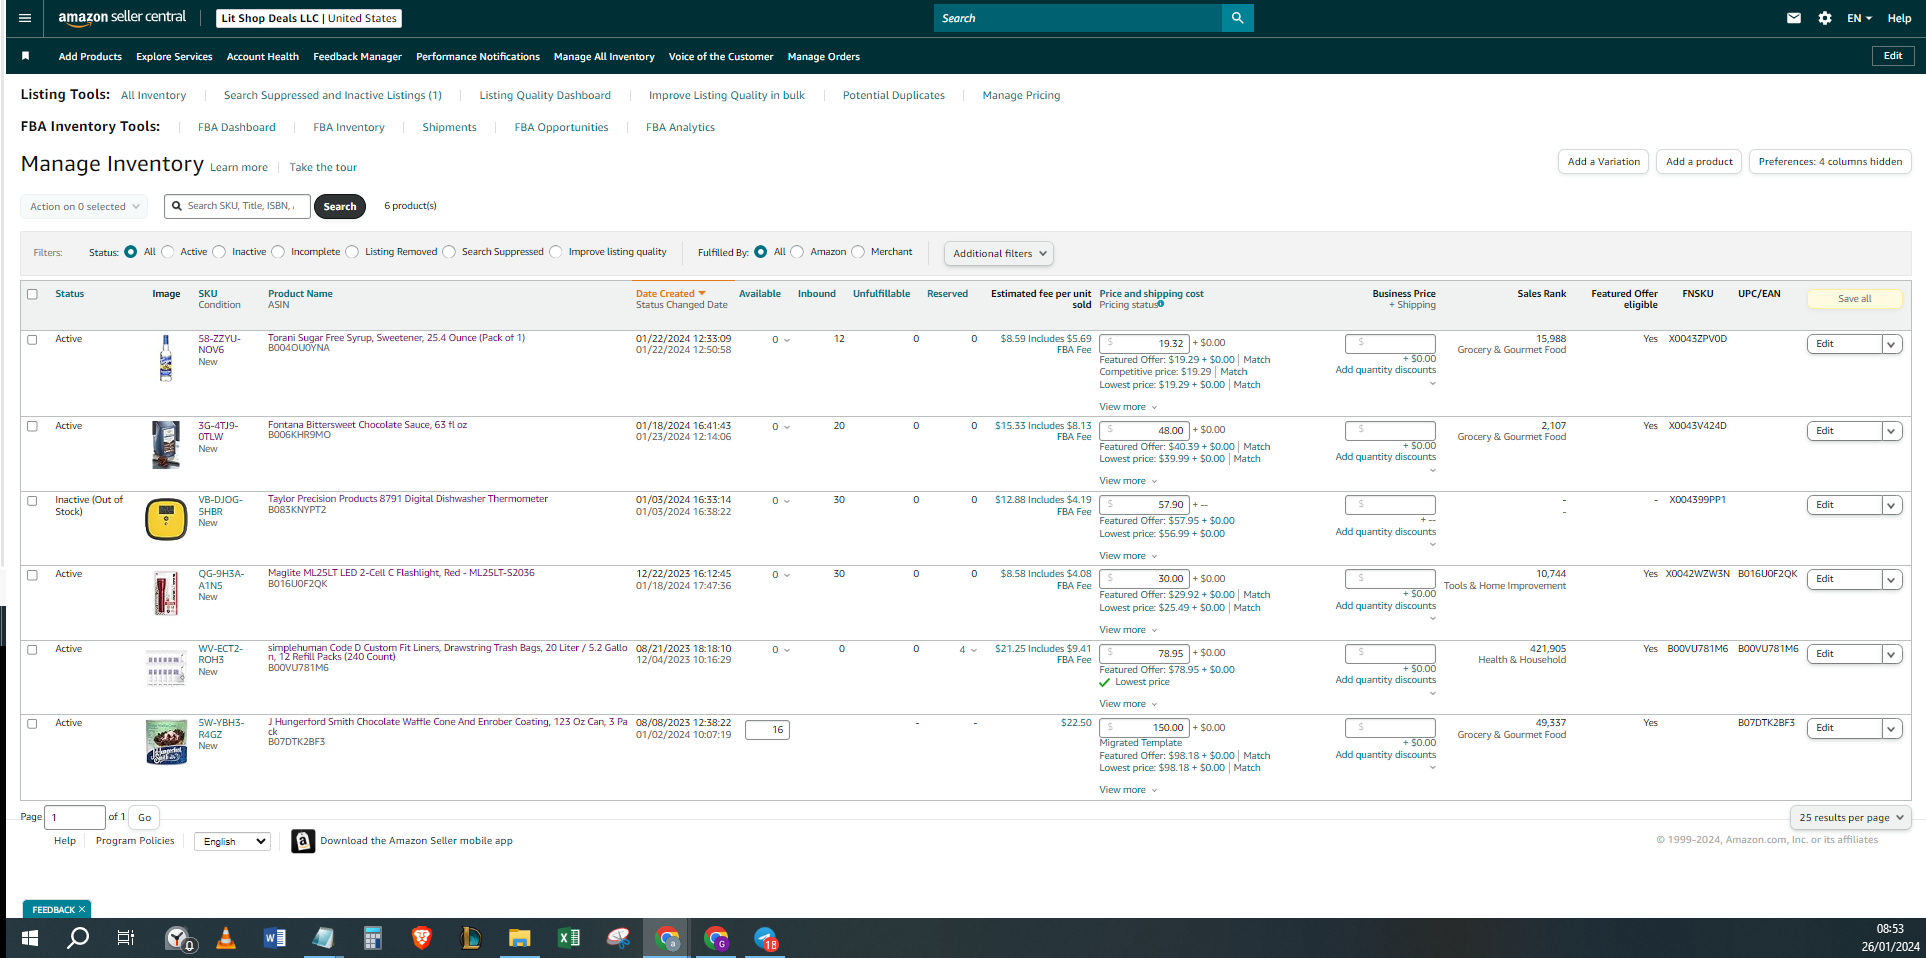The width and height of the screenshot is (1926, 958).
Task: Expand View more under Torani Syrup pricing
Action: point(1128,407)
